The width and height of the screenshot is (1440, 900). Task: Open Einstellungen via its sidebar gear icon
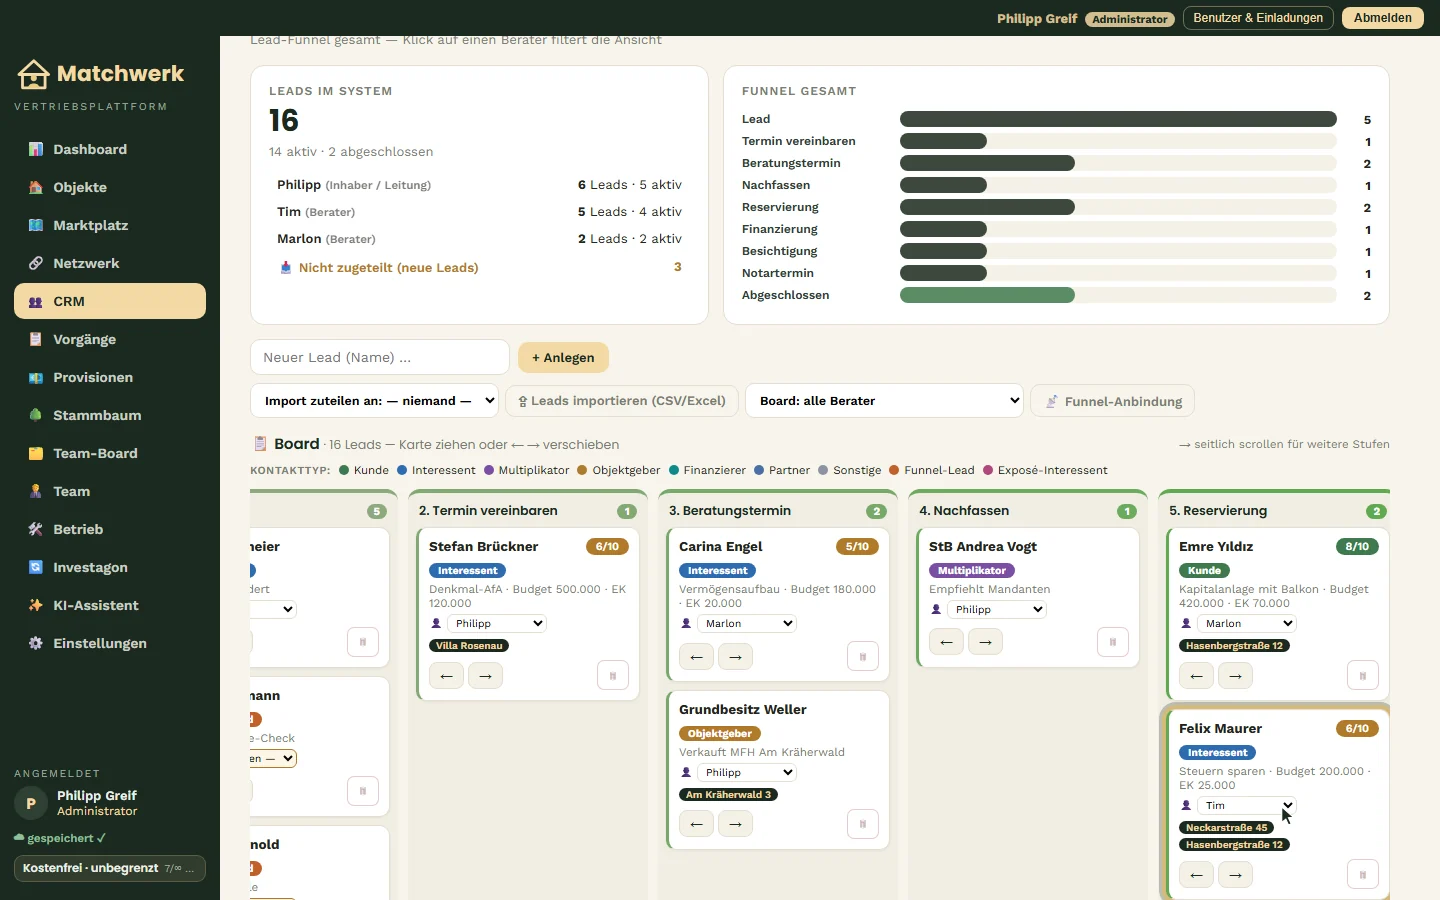click(x=36, y=643)
